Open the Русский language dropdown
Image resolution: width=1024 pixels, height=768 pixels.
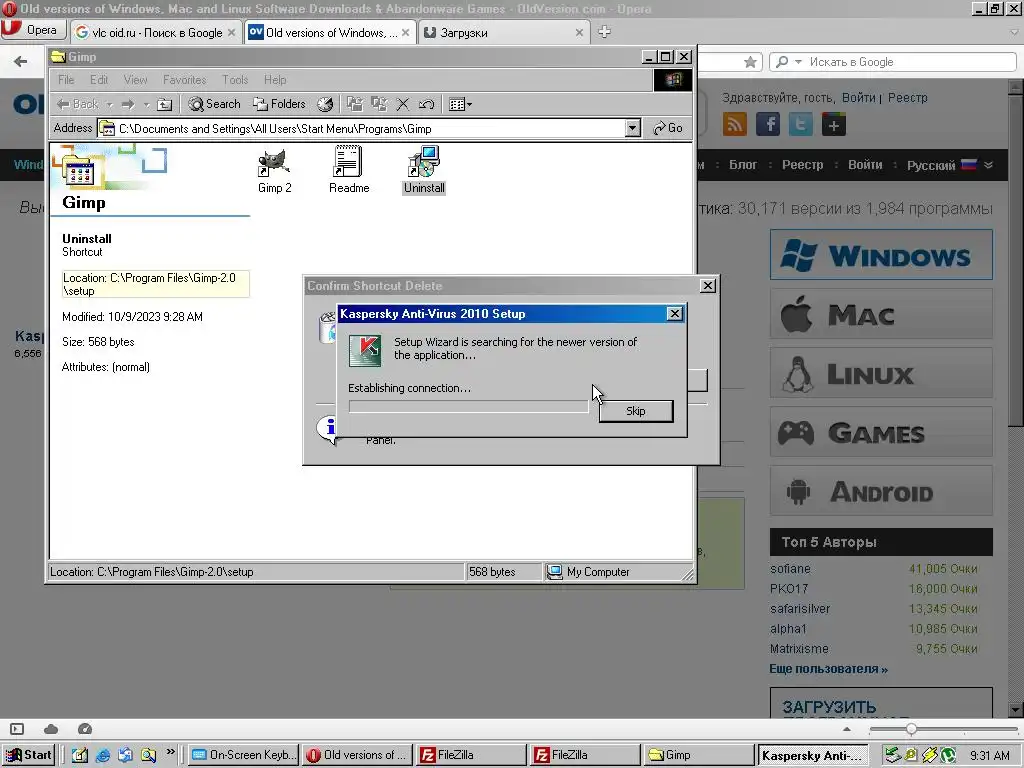click(950, 165)
